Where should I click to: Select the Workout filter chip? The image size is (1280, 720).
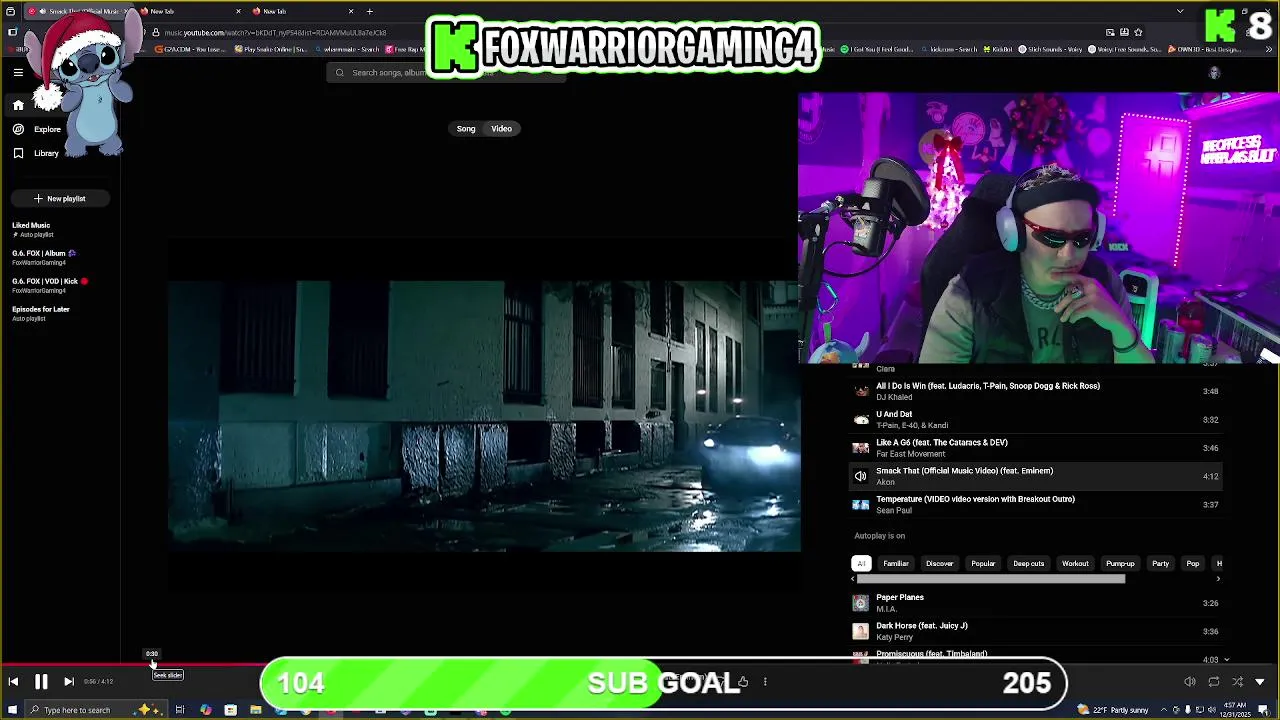click(x=1075, y=564)
